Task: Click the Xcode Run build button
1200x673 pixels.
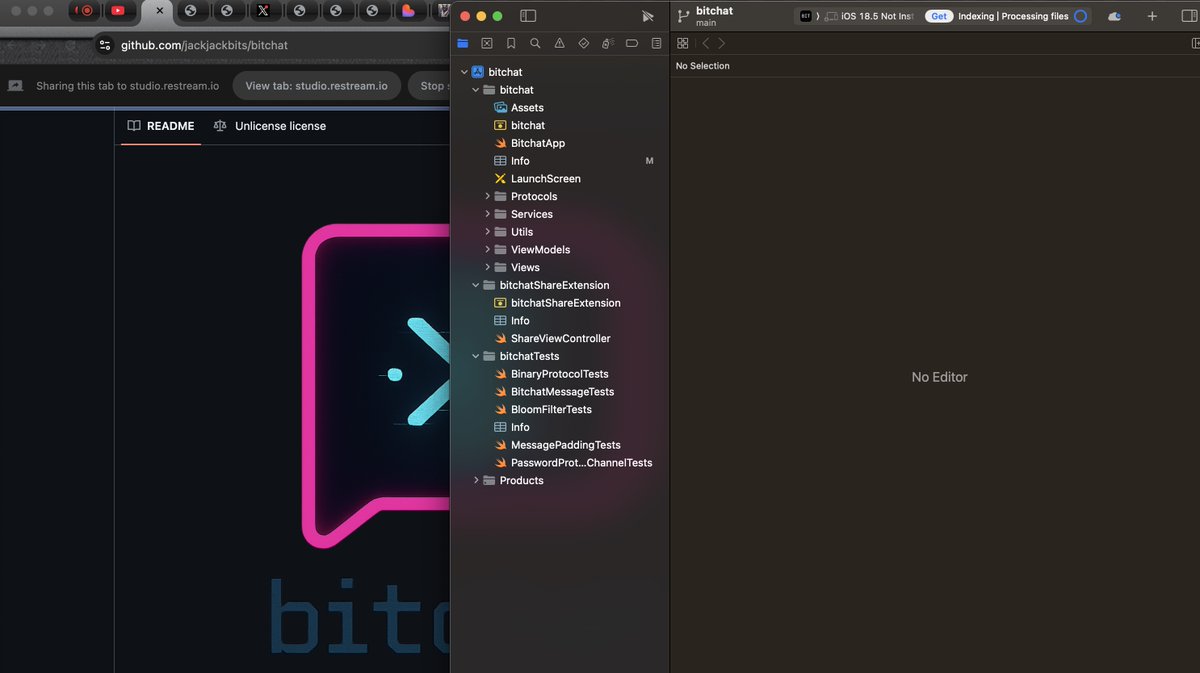Action: coord(648,16)
